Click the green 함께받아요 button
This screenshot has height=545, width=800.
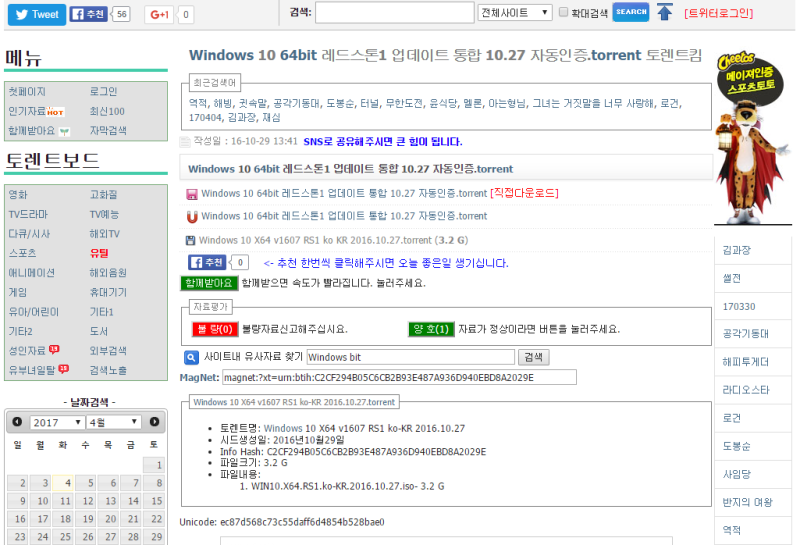pos(209,283)
